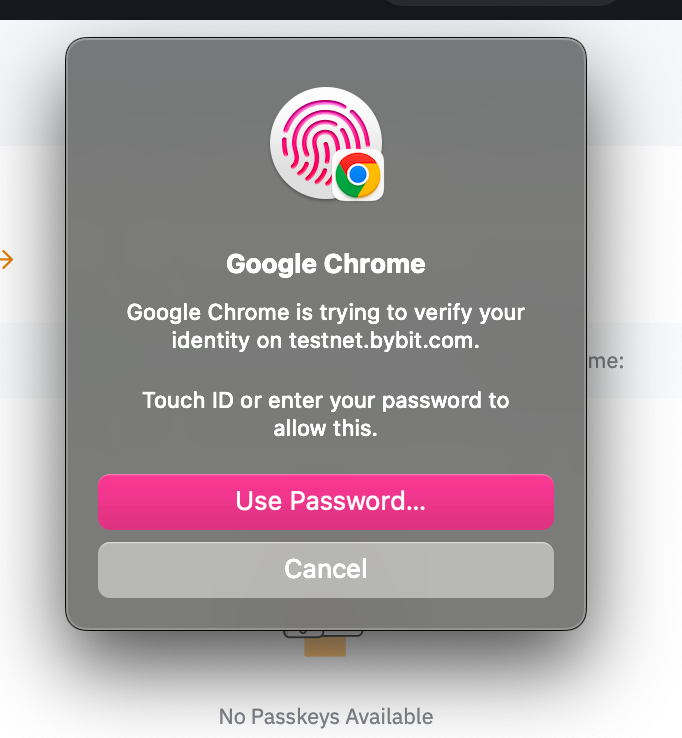The height and width of the screenshot is (738, 682).
Task: Click the partial "me:" label at right
Action: click(605, 360)
